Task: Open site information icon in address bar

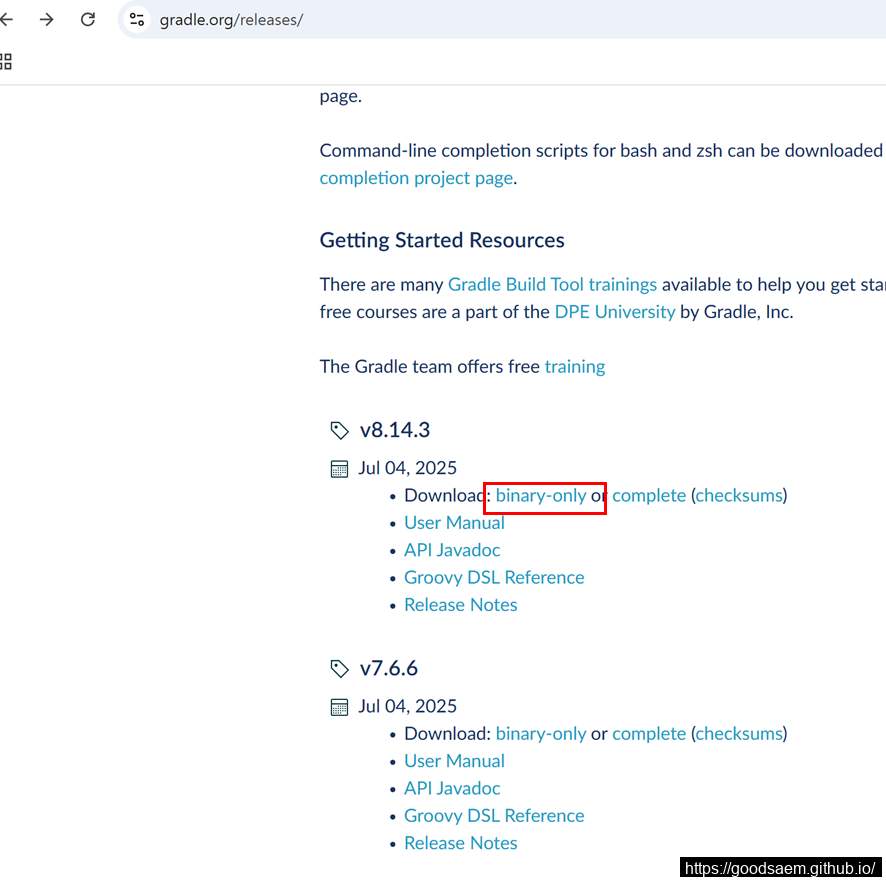Action: pyautogui.click(x=137, y=20)
